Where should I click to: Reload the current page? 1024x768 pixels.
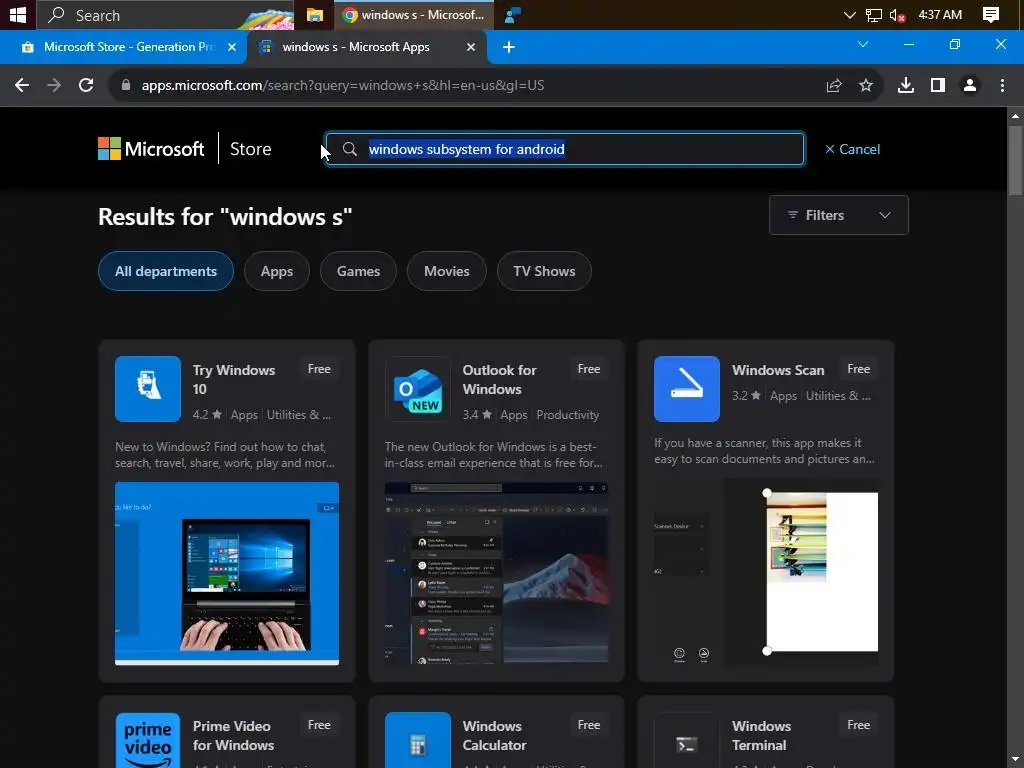click(x=86, y=86)
